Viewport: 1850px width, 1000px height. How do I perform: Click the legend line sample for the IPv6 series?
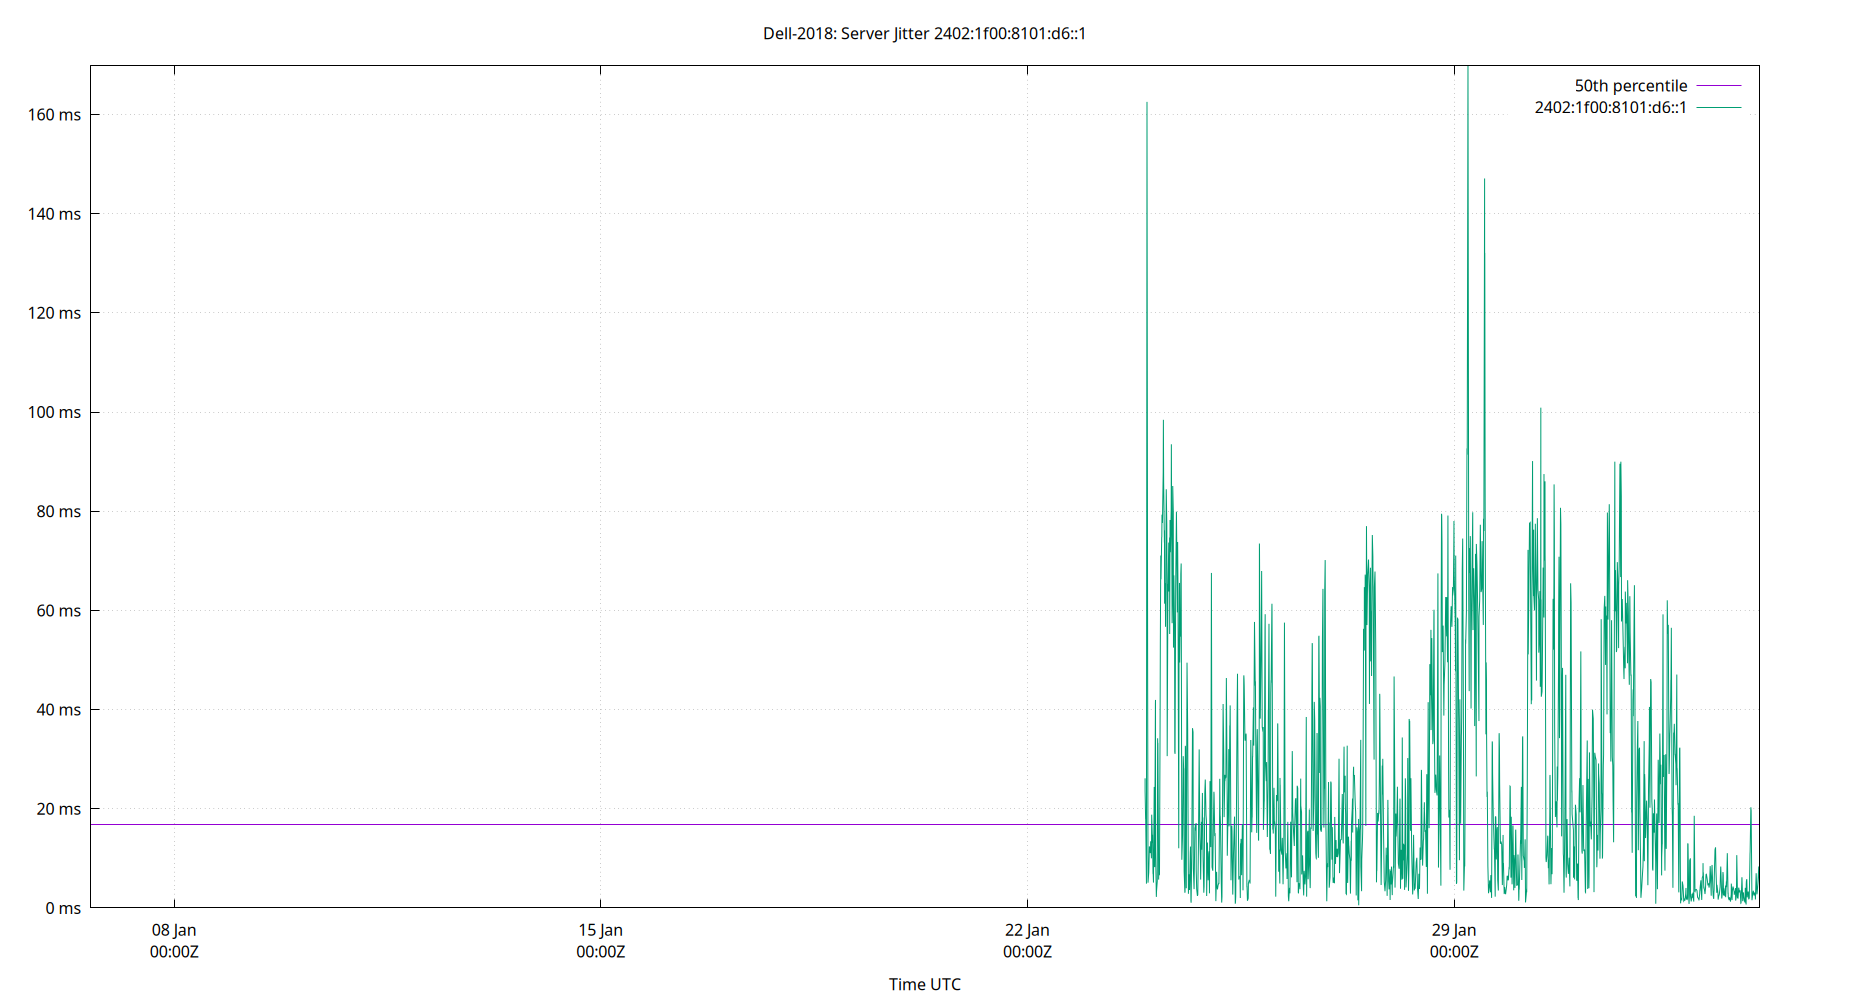click(x=1717, y=105)
